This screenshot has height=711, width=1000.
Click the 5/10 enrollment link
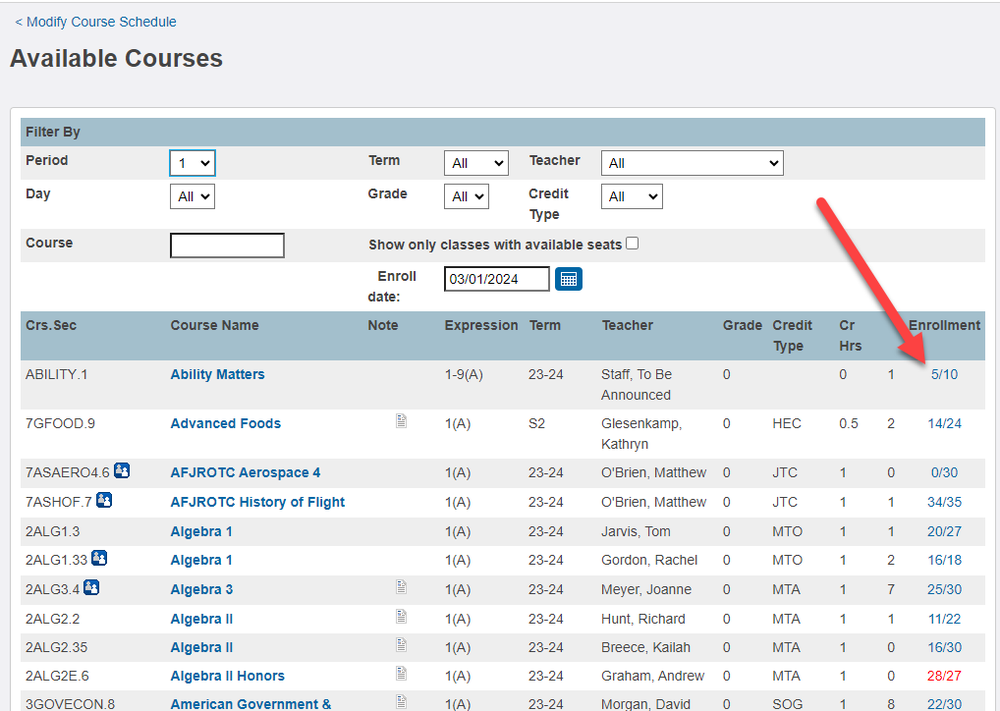pos(945,374)
